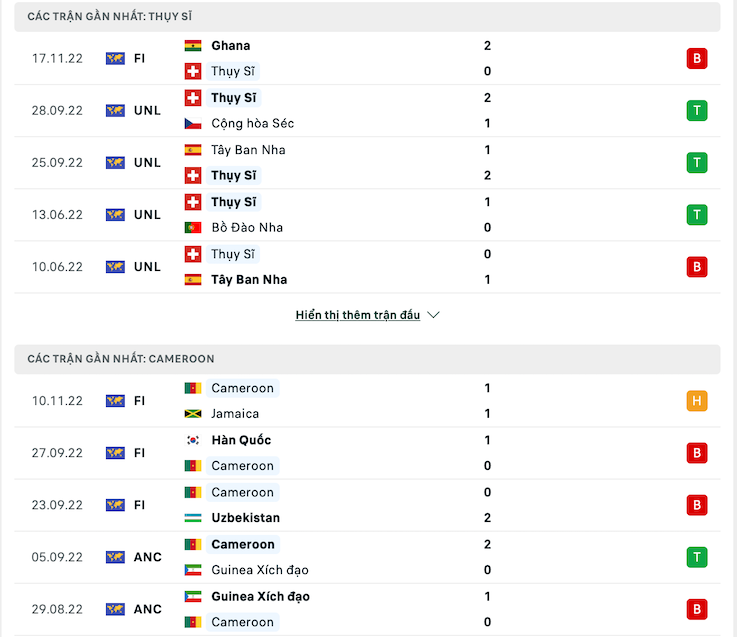The height and width of the screenshot is (637, 737).
Task: Click the South Korea flag icon
Action: click(193, 440)
